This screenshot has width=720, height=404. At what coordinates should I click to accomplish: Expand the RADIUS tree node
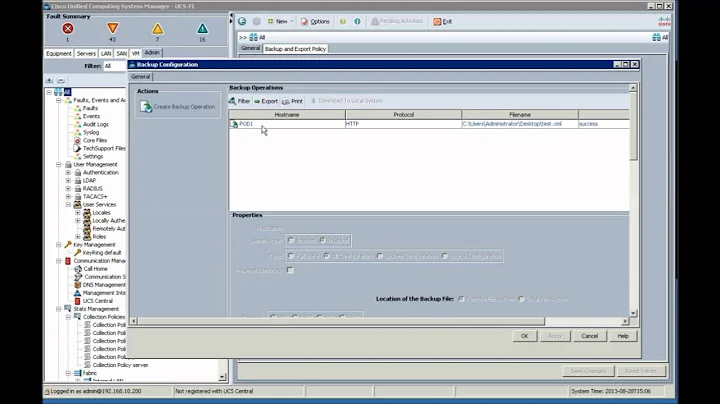tap(68, 189)
